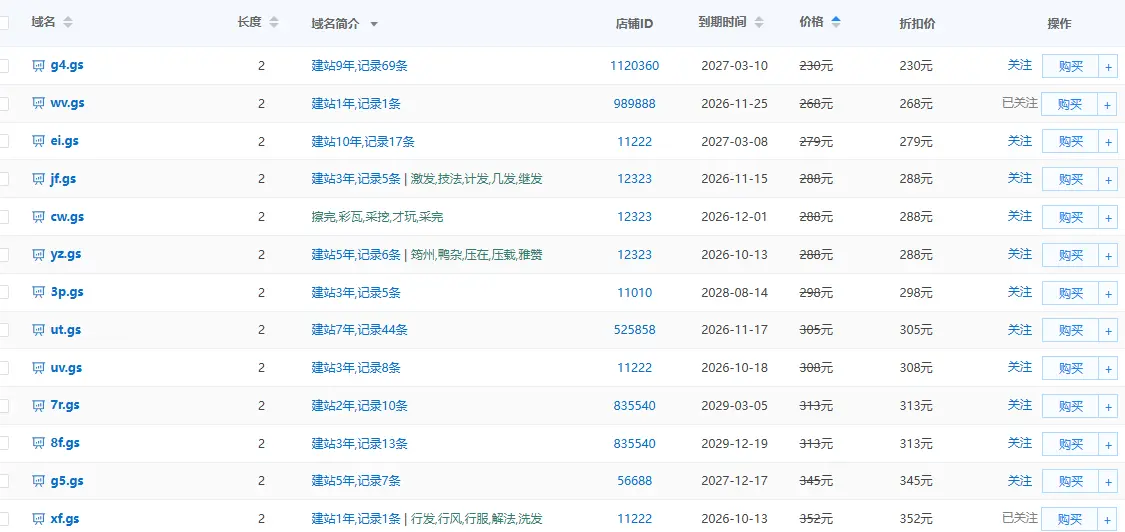
Task: Click the icon beside g5.gs domain
Action: [x=39, y=480]
